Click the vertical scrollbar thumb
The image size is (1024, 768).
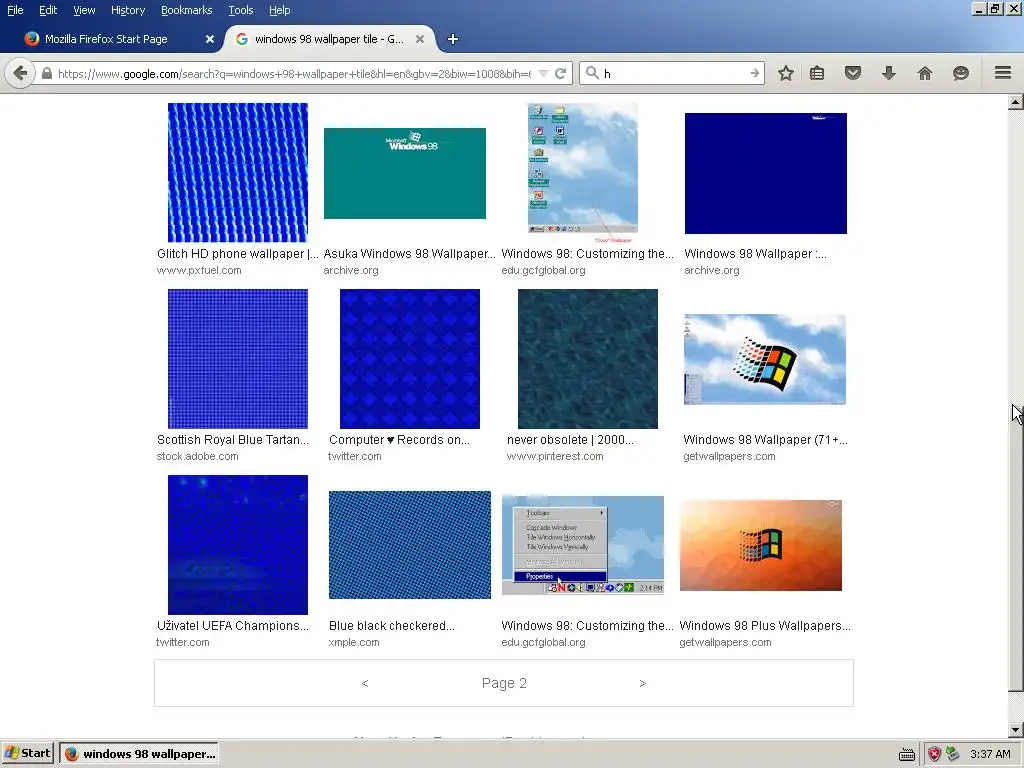[x=1015, y=547]
